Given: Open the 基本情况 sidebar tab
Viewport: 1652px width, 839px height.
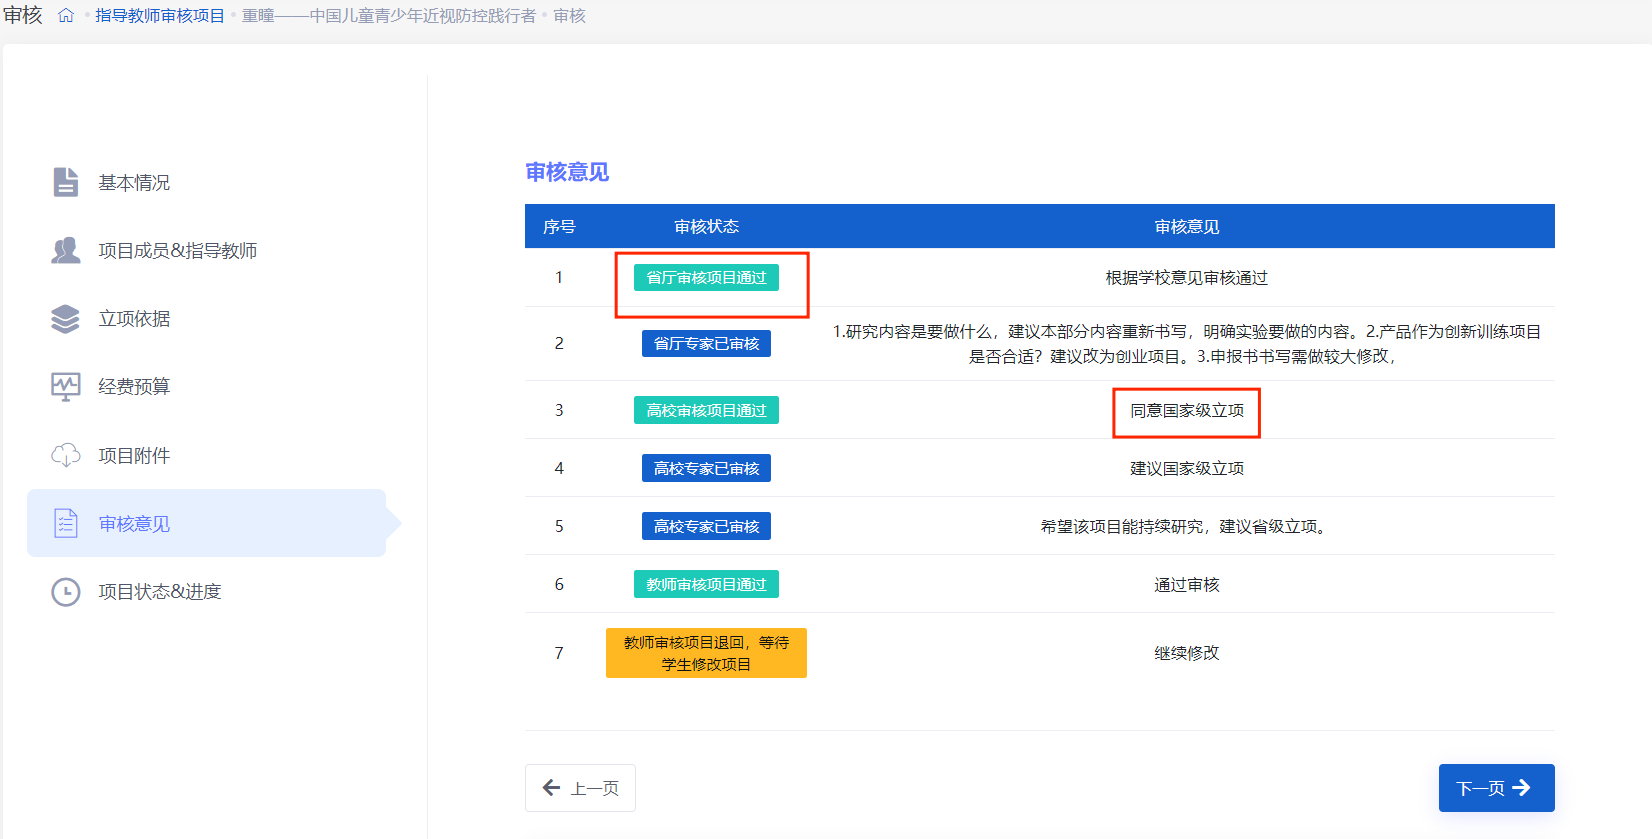Looking at the screenshot, I should pos(134,183).
